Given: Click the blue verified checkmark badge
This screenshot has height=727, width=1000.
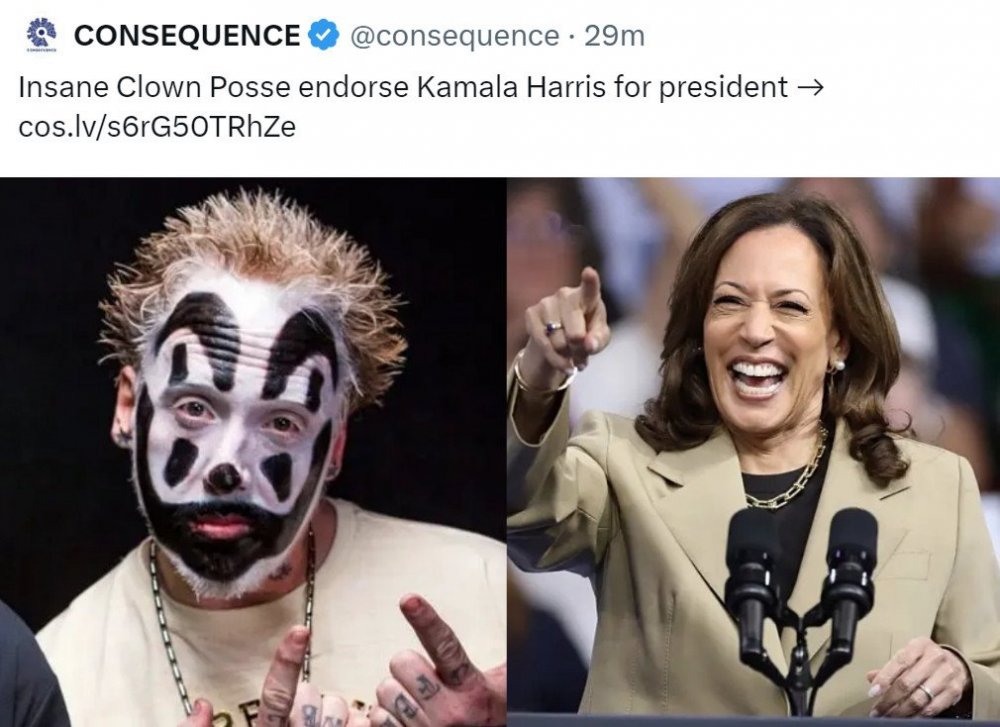Looking at the screenshot, I should tap(322, 36).
